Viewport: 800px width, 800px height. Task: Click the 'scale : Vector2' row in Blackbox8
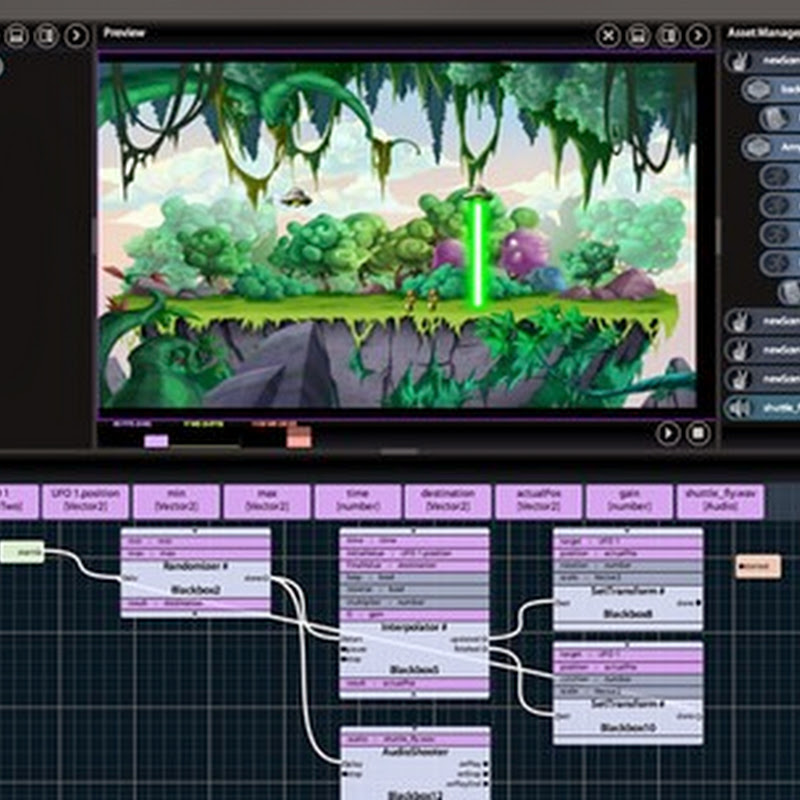(x=628, y=578)
